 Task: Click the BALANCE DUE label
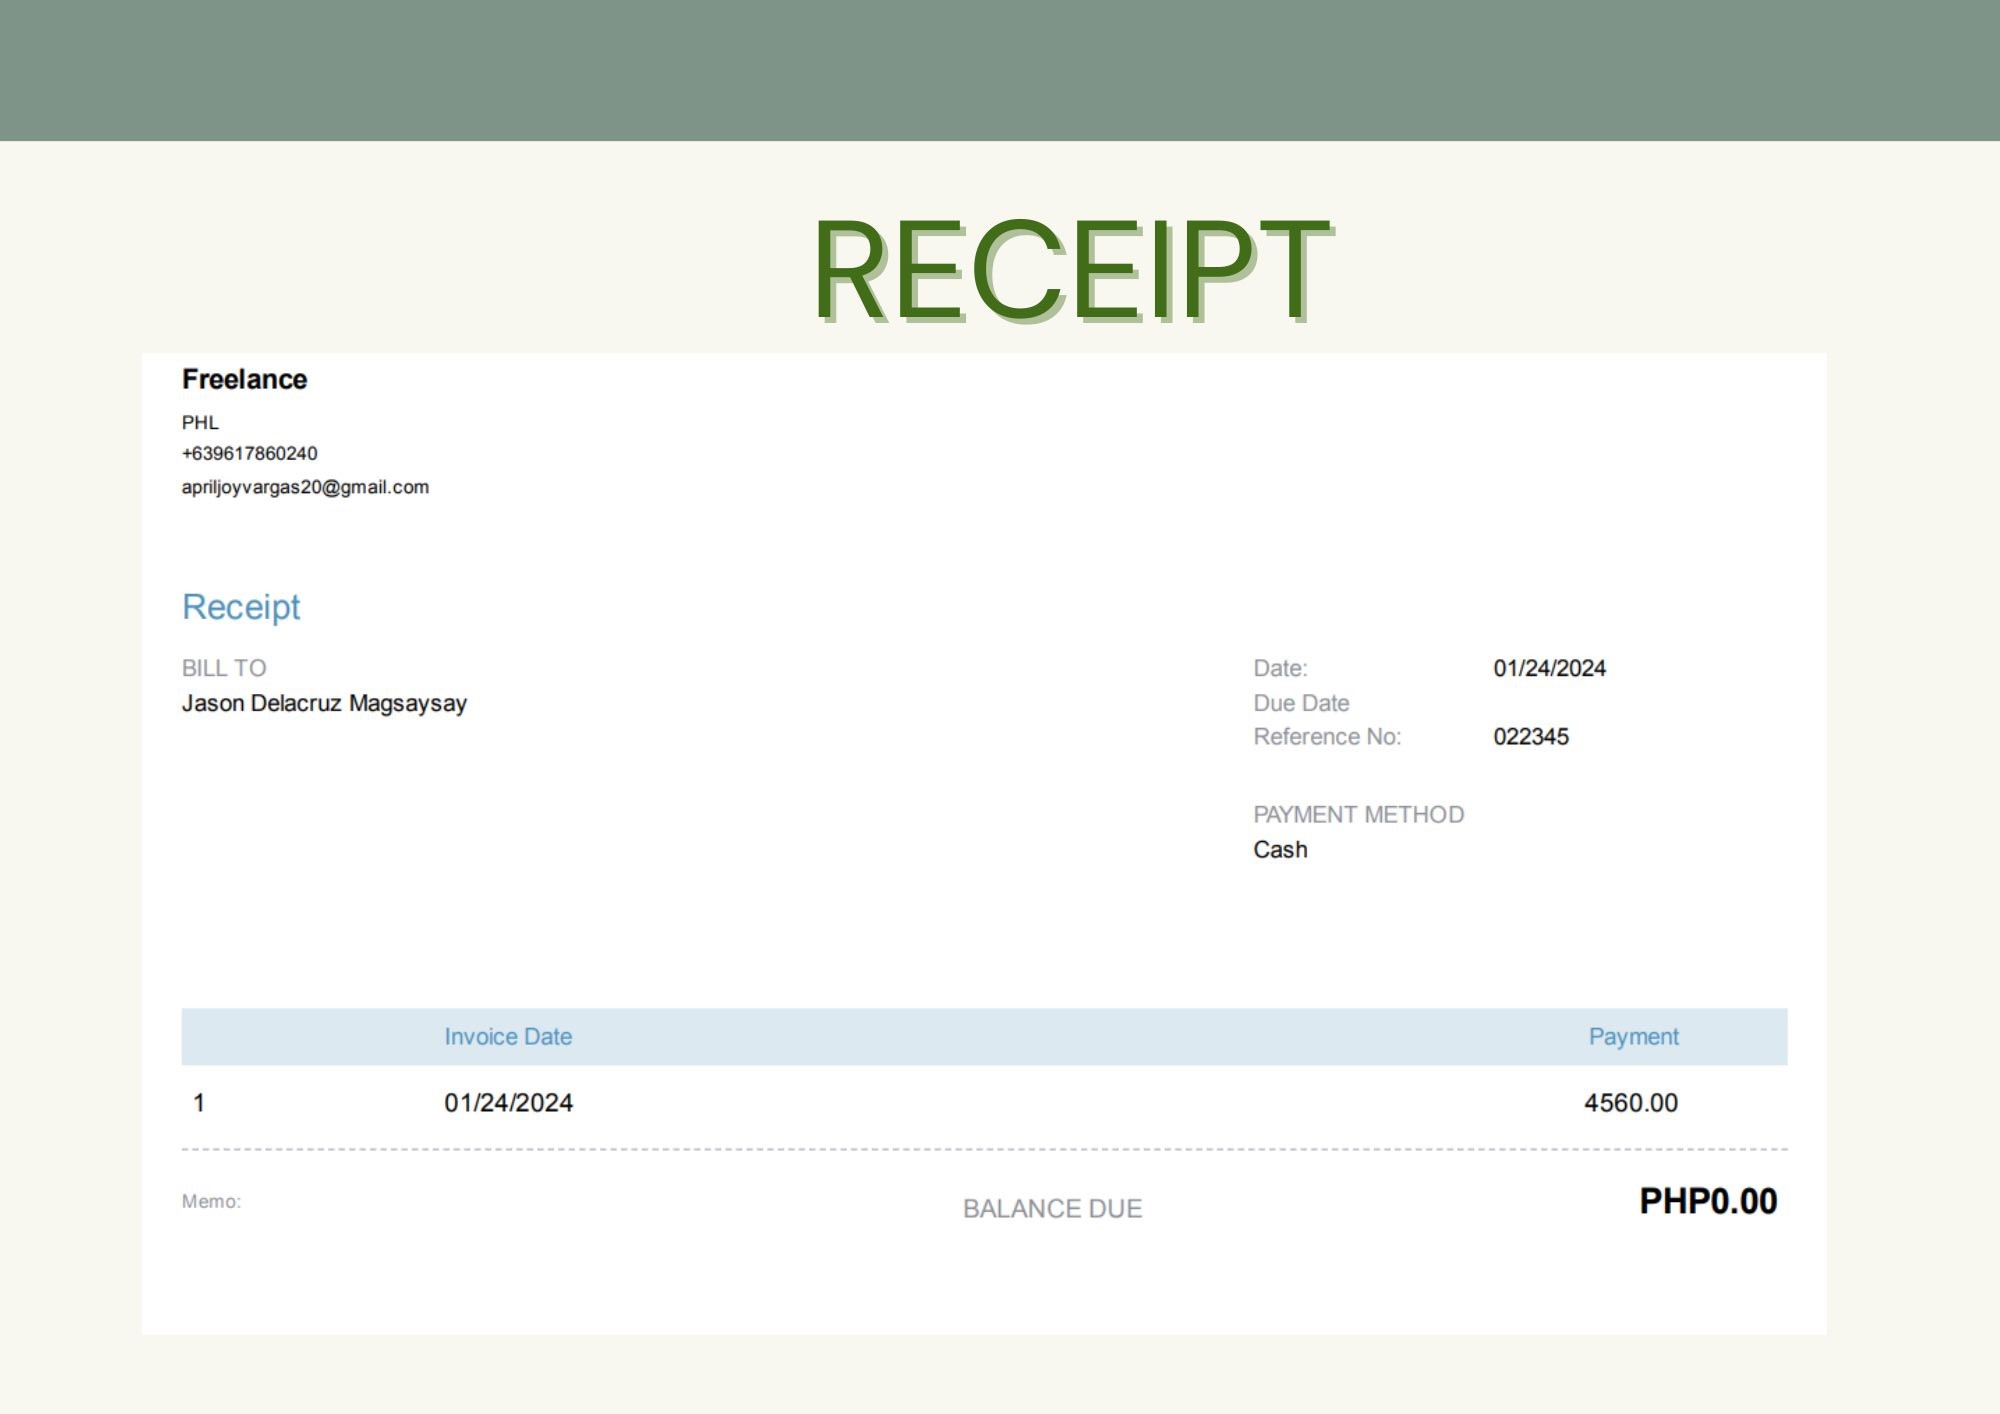click(1052, 1209)
